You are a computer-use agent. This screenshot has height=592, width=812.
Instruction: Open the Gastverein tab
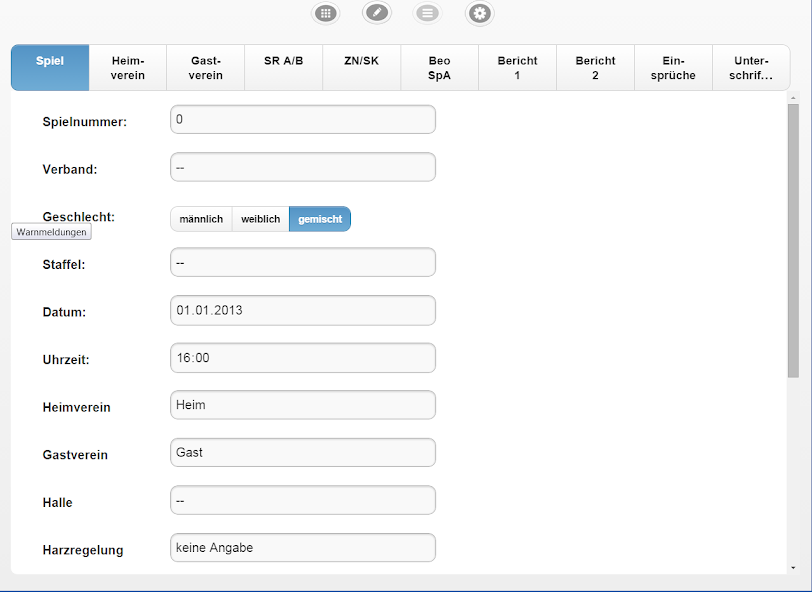click(x=206, y=68)
